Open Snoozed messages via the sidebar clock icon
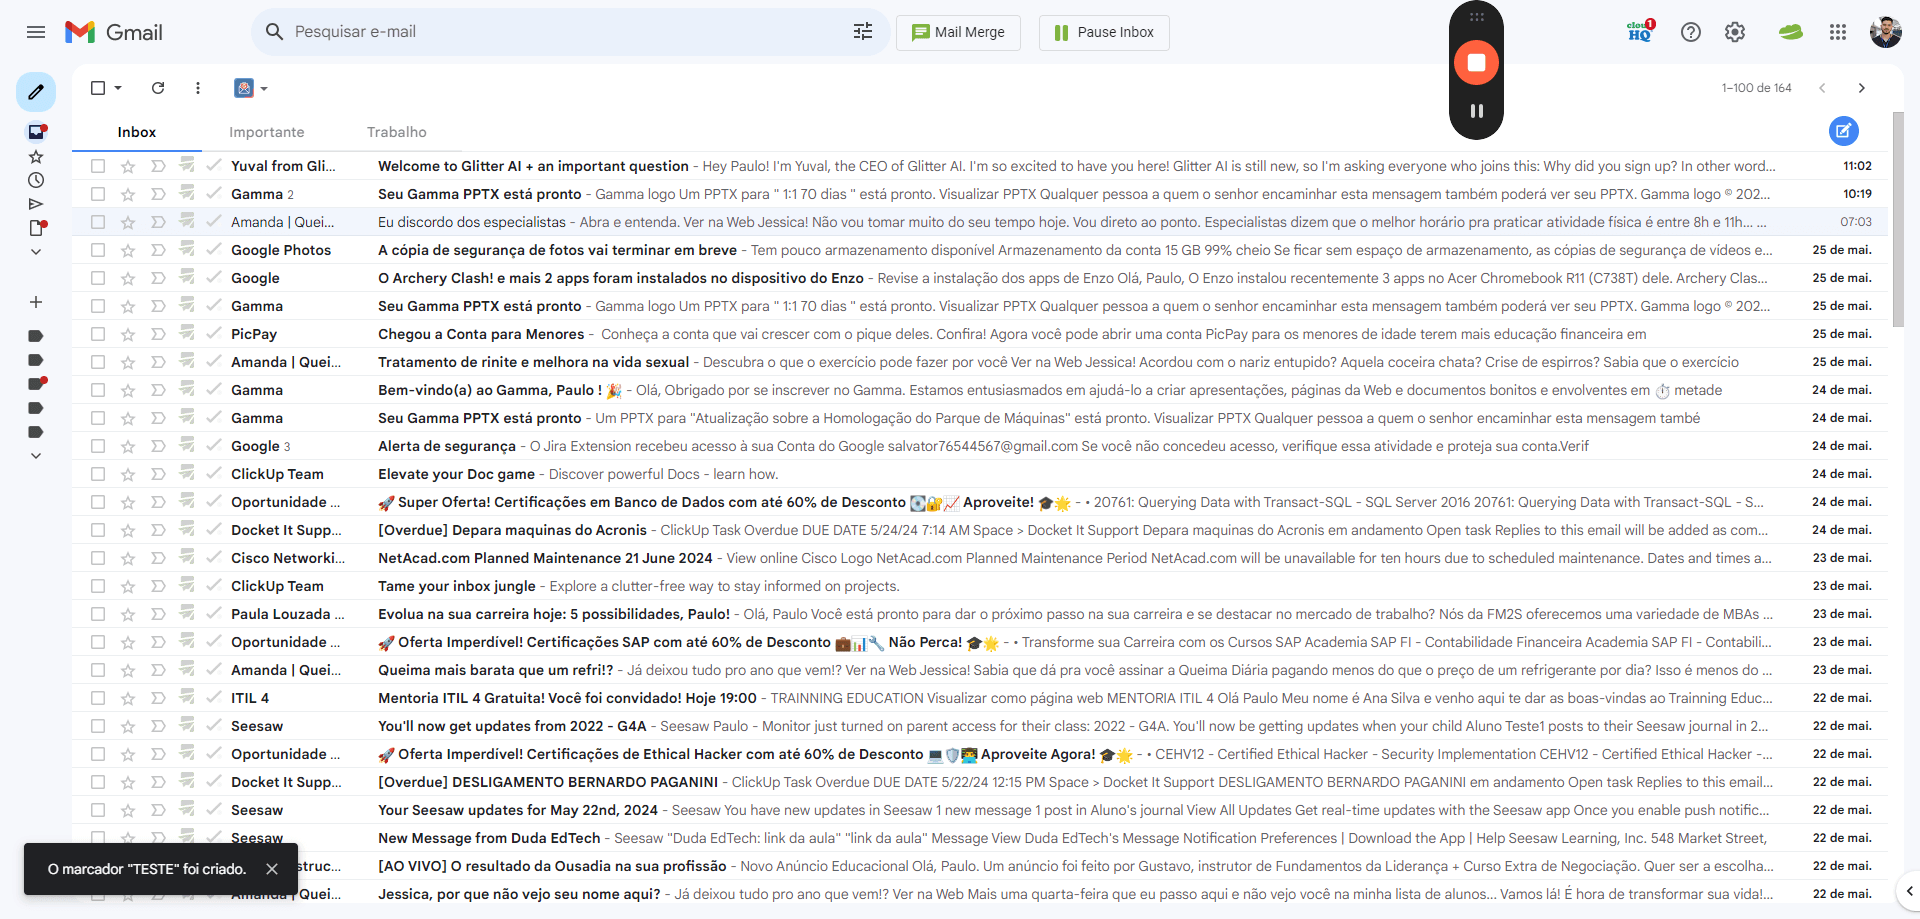 [36, 180]
